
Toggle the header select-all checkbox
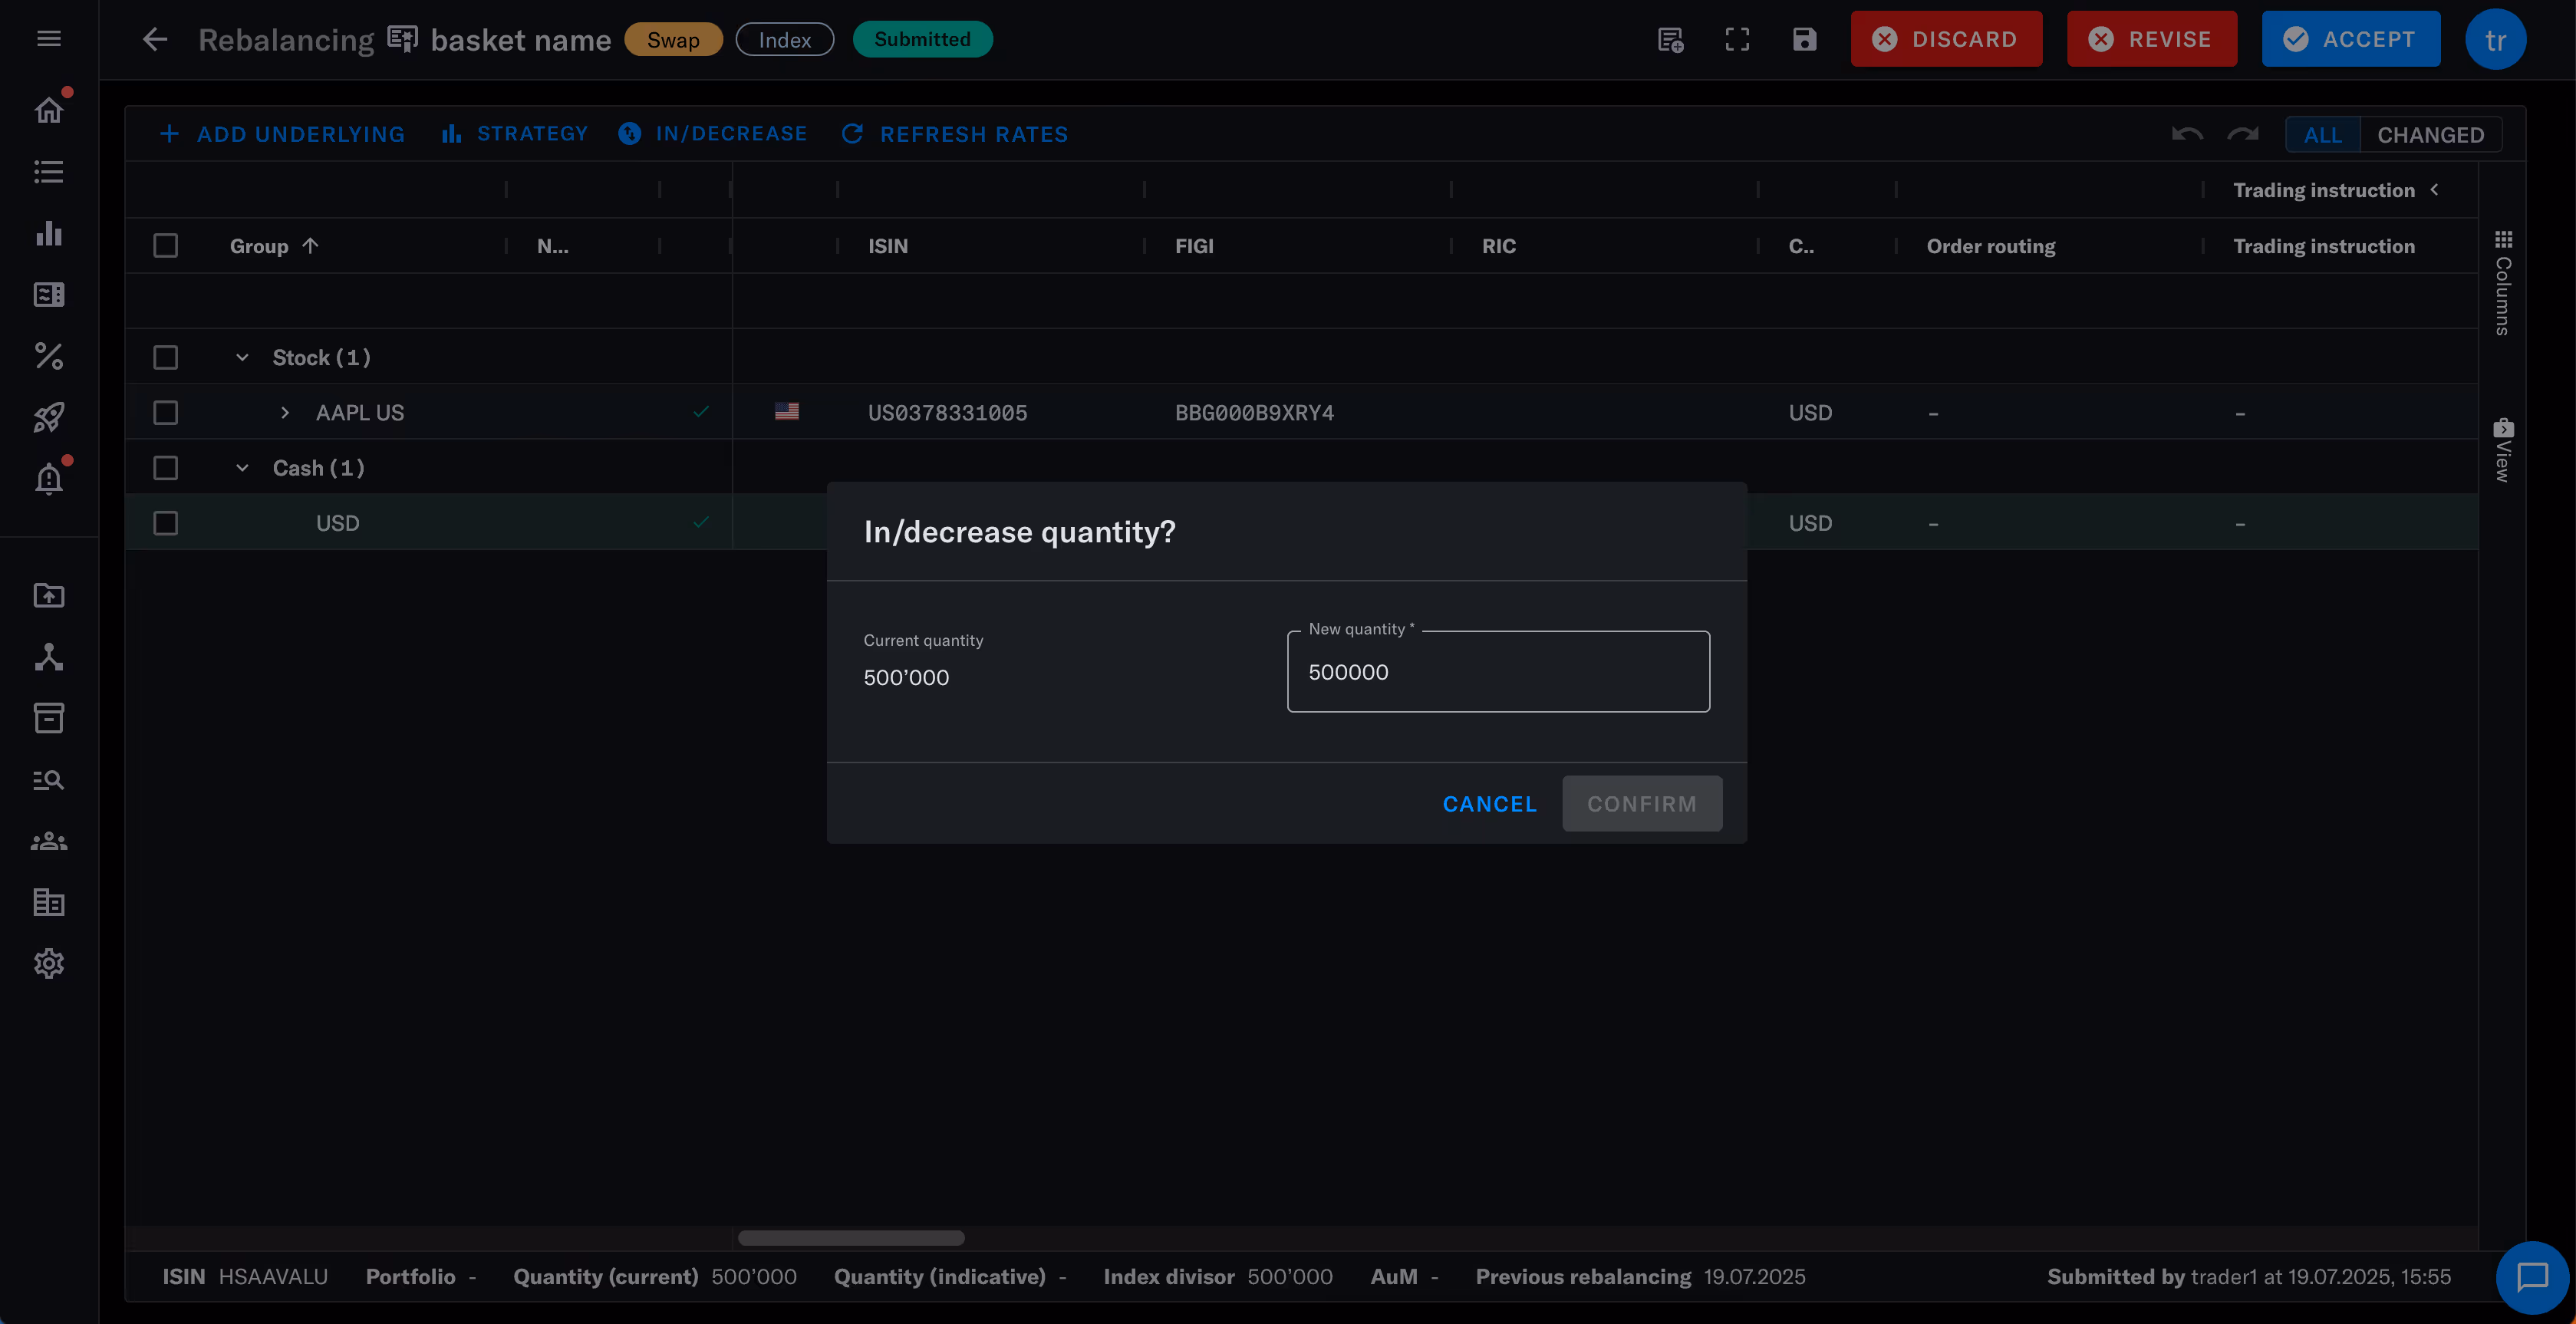click(166, 246)
